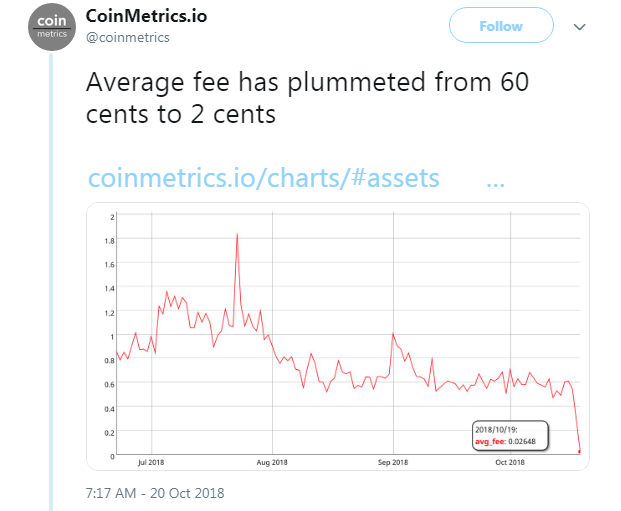Click the y-axis value 1 label
The width and height of the screenshot is (621, 511).
113,336
